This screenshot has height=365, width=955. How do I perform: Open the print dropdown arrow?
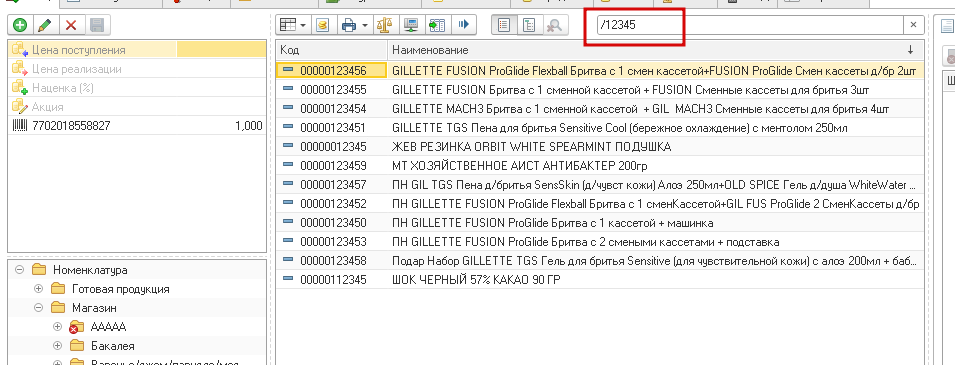tap(365, 25)
